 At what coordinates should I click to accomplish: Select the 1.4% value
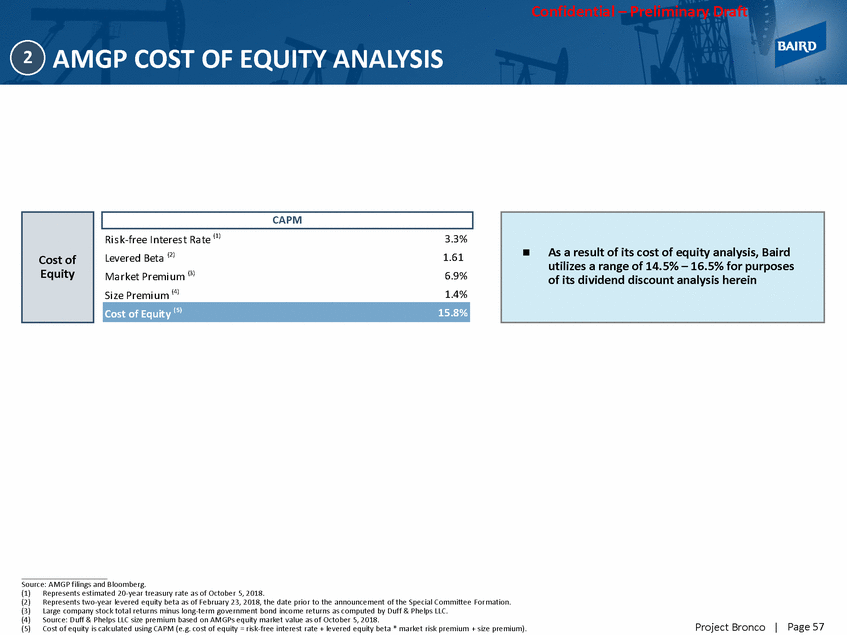click(x=455, y=294)
